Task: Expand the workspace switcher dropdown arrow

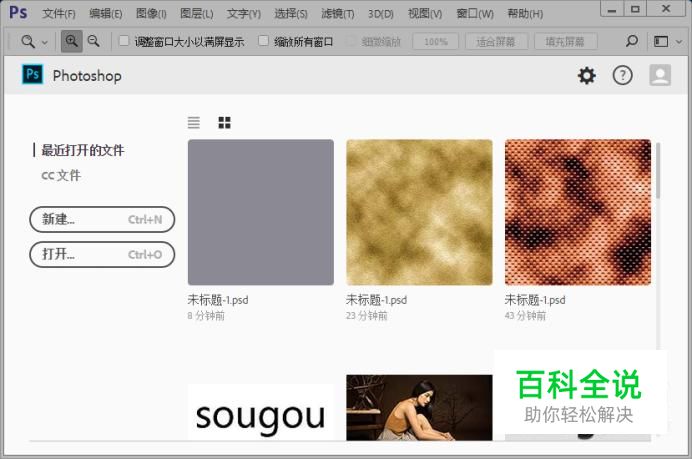Action: tap(679, 42)
